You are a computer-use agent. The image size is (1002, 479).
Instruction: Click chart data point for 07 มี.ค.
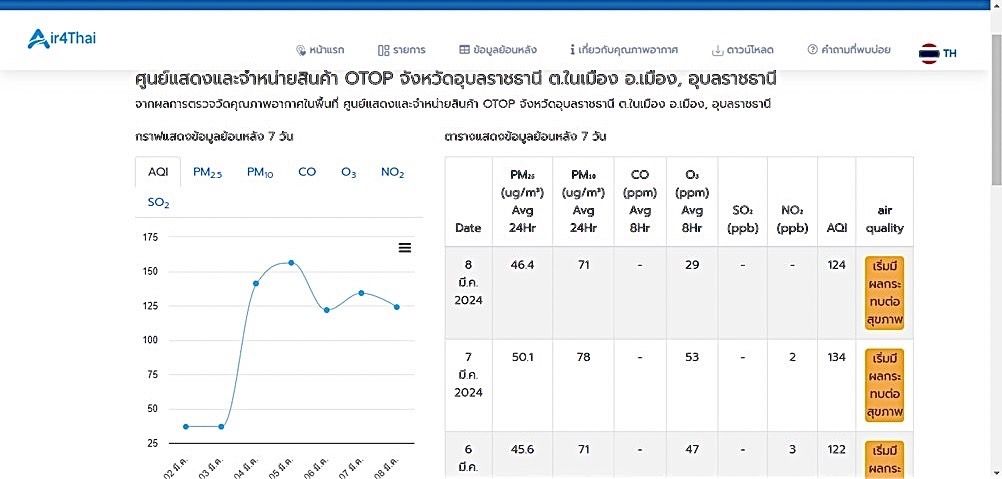click(x=361, y=293)
